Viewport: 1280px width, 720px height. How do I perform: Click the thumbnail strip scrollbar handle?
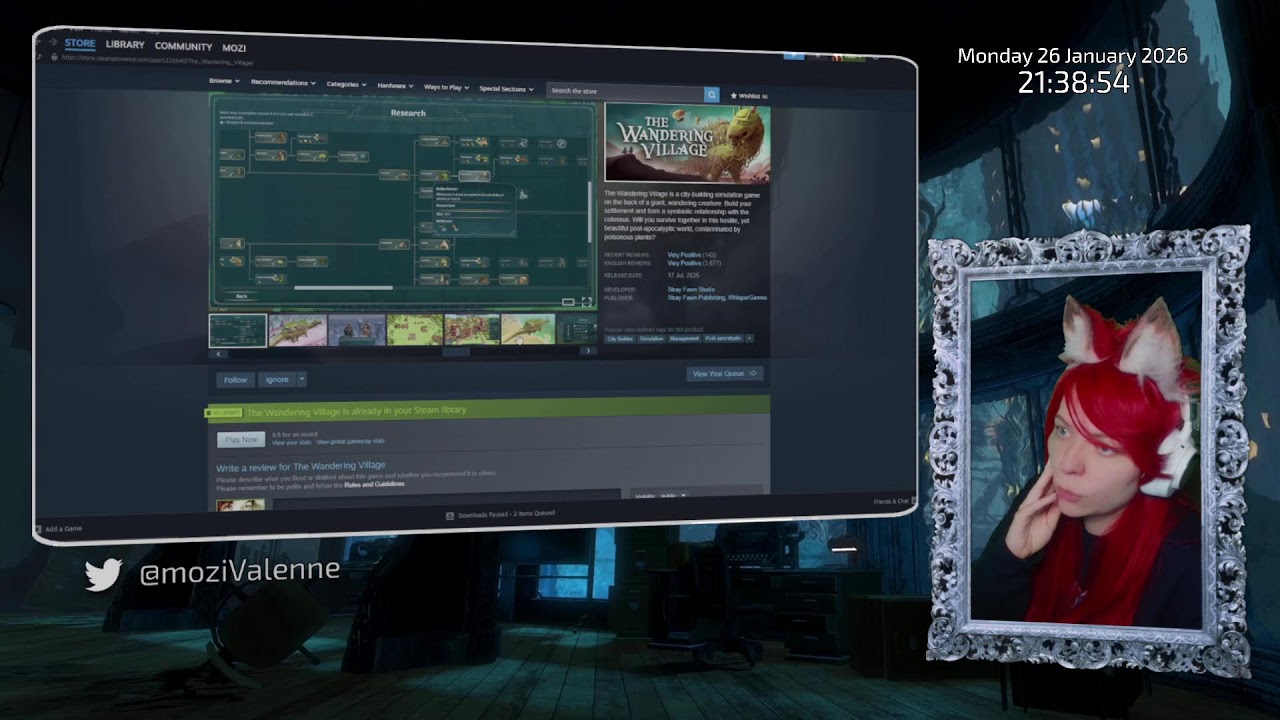(456, 352)
